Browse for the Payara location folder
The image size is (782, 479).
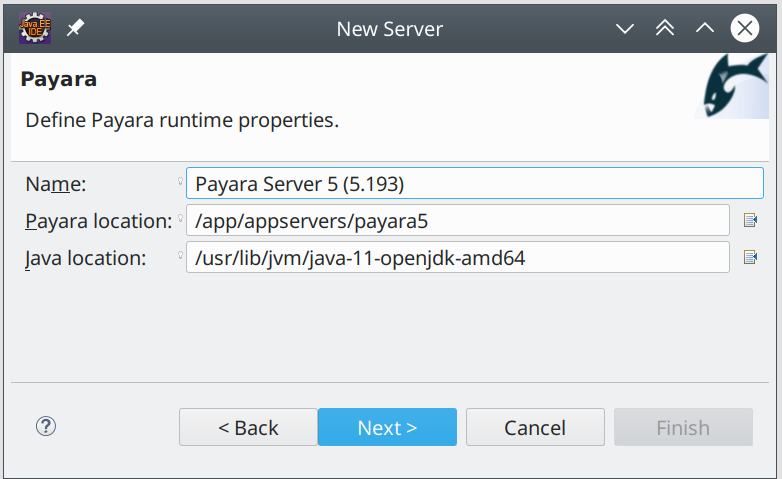(x=751, y=220)
